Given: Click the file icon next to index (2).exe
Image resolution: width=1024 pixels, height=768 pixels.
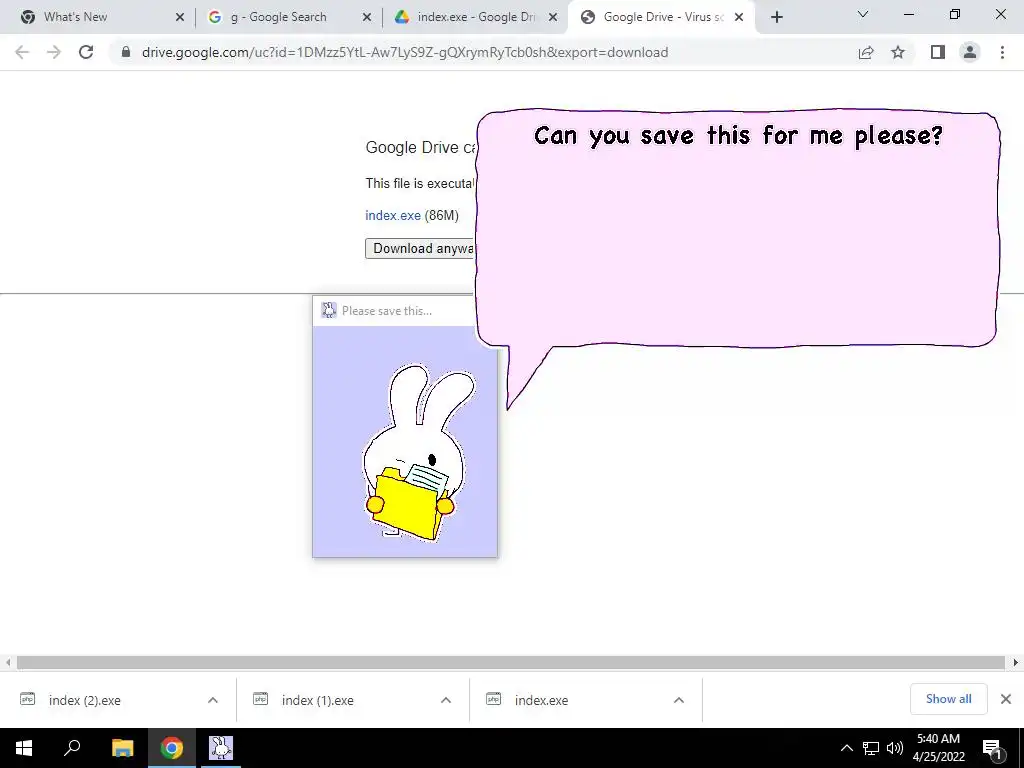Looking at the screenshot, I should 27,699.
